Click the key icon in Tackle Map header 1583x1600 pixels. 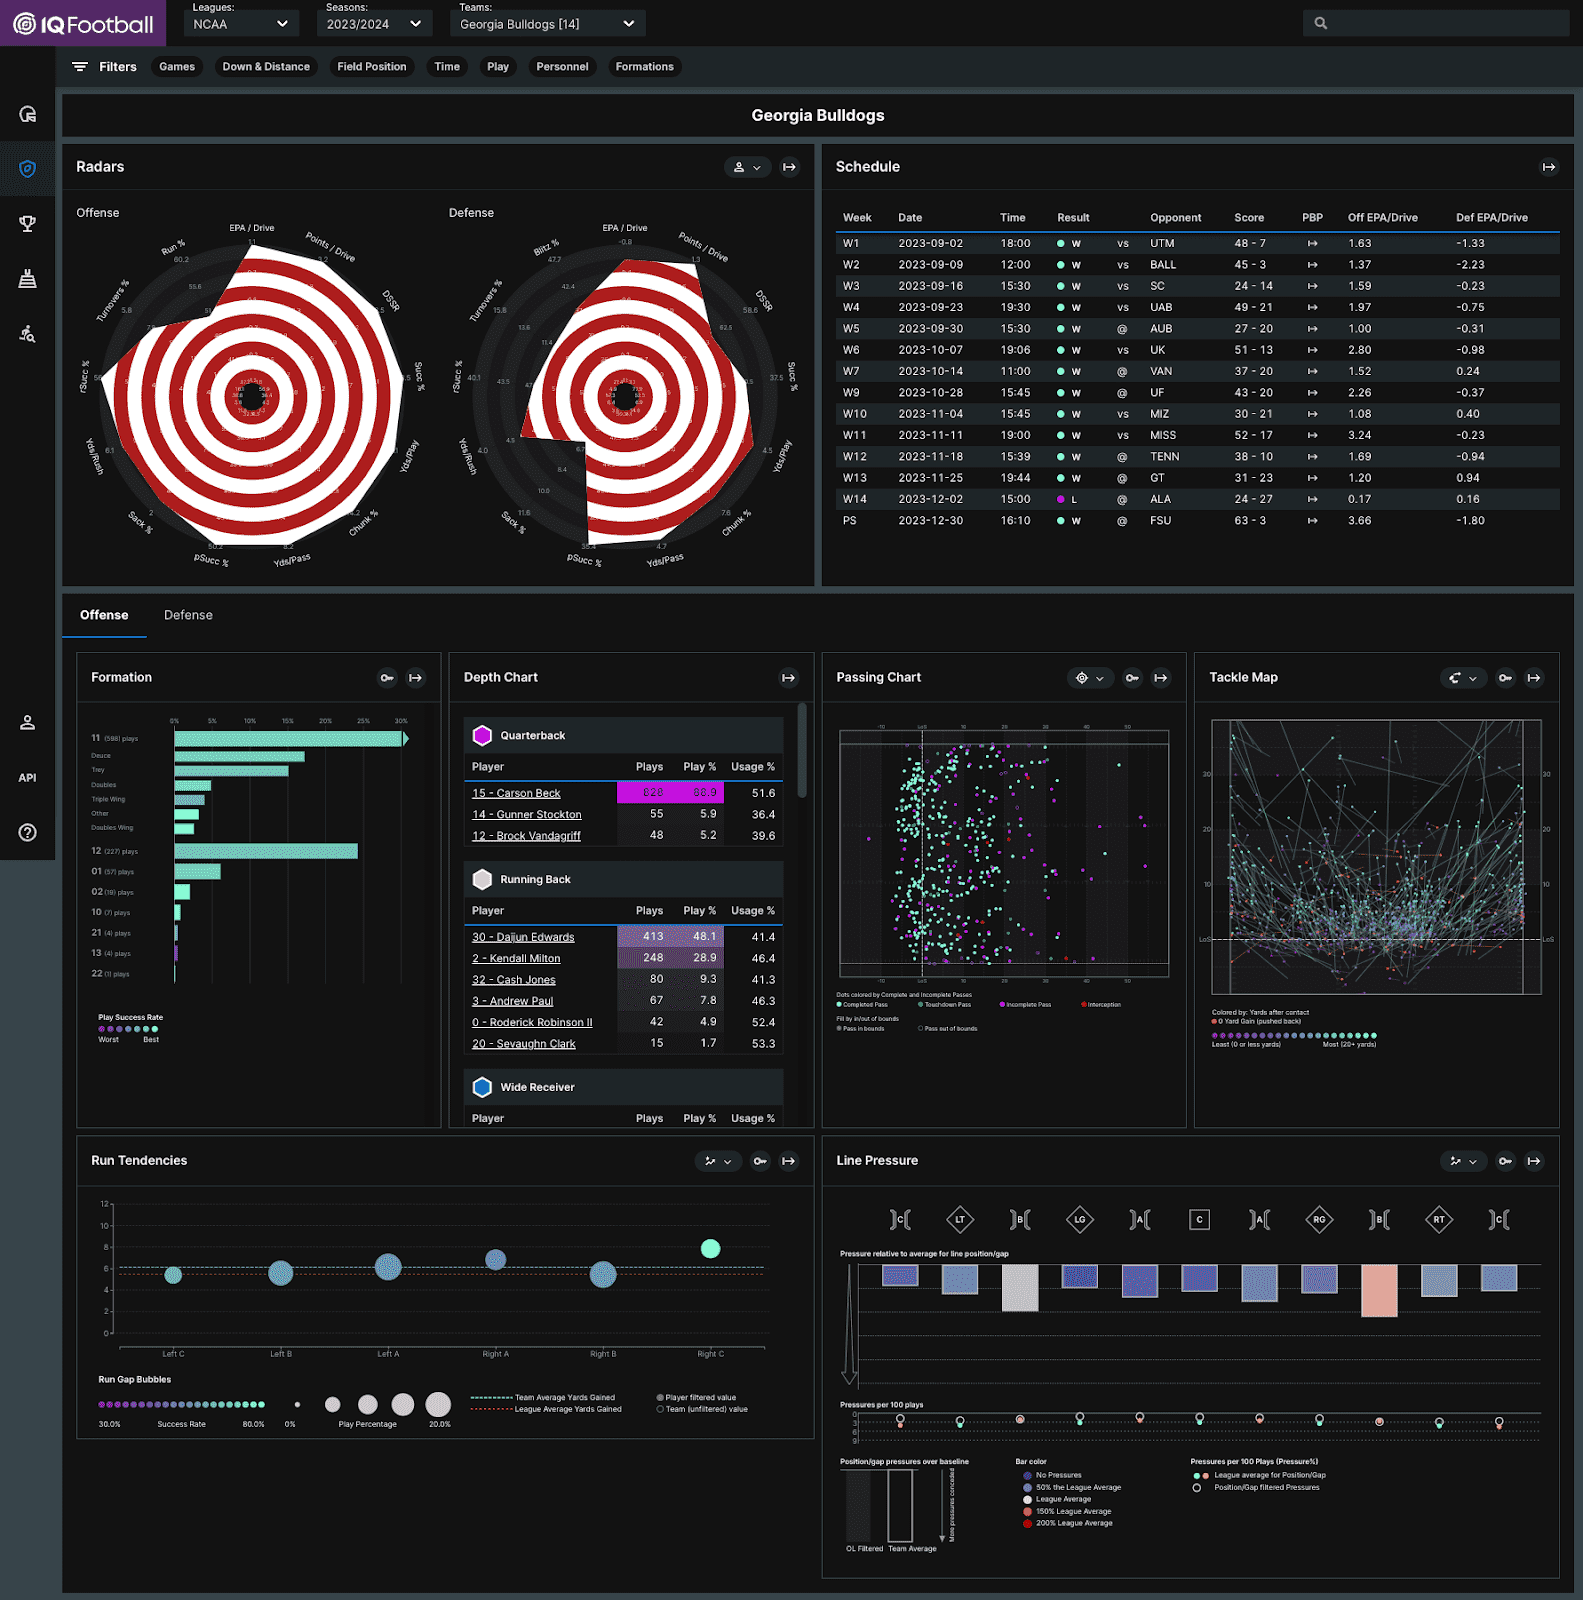(1505, 678)
